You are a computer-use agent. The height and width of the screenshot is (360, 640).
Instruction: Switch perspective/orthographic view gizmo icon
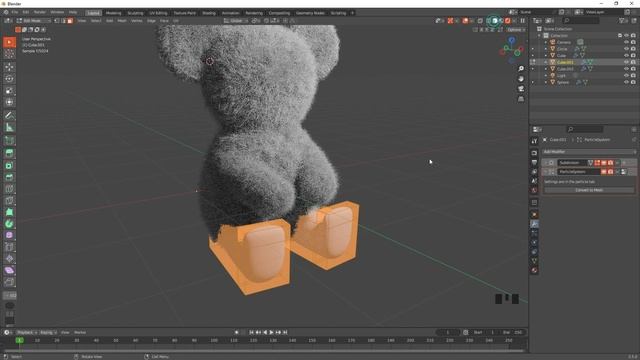click(x=521, y=99)
